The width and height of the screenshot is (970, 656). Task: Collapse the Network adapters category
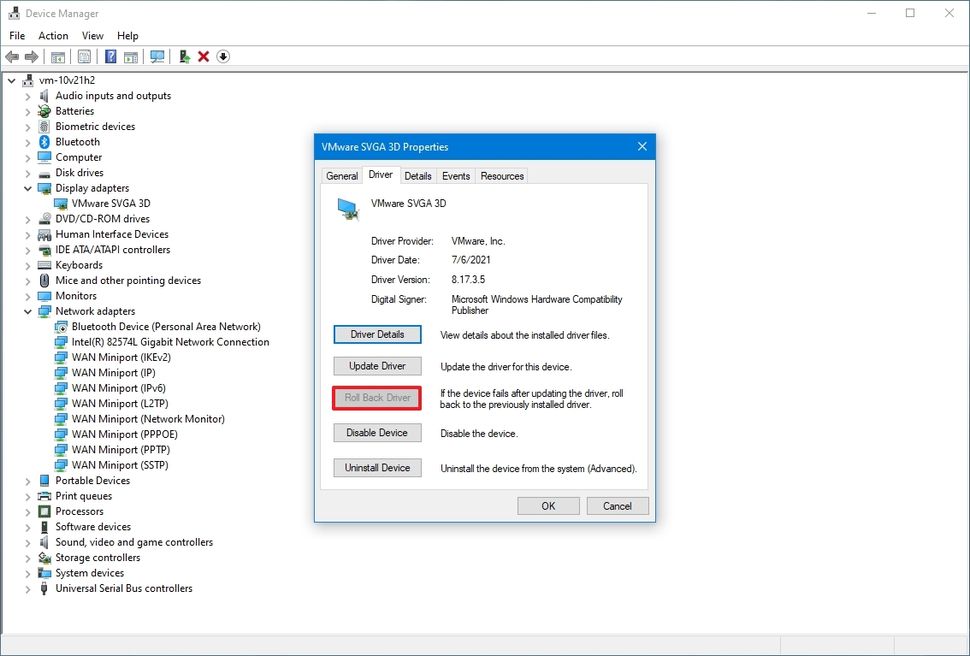tap(28, 311)
